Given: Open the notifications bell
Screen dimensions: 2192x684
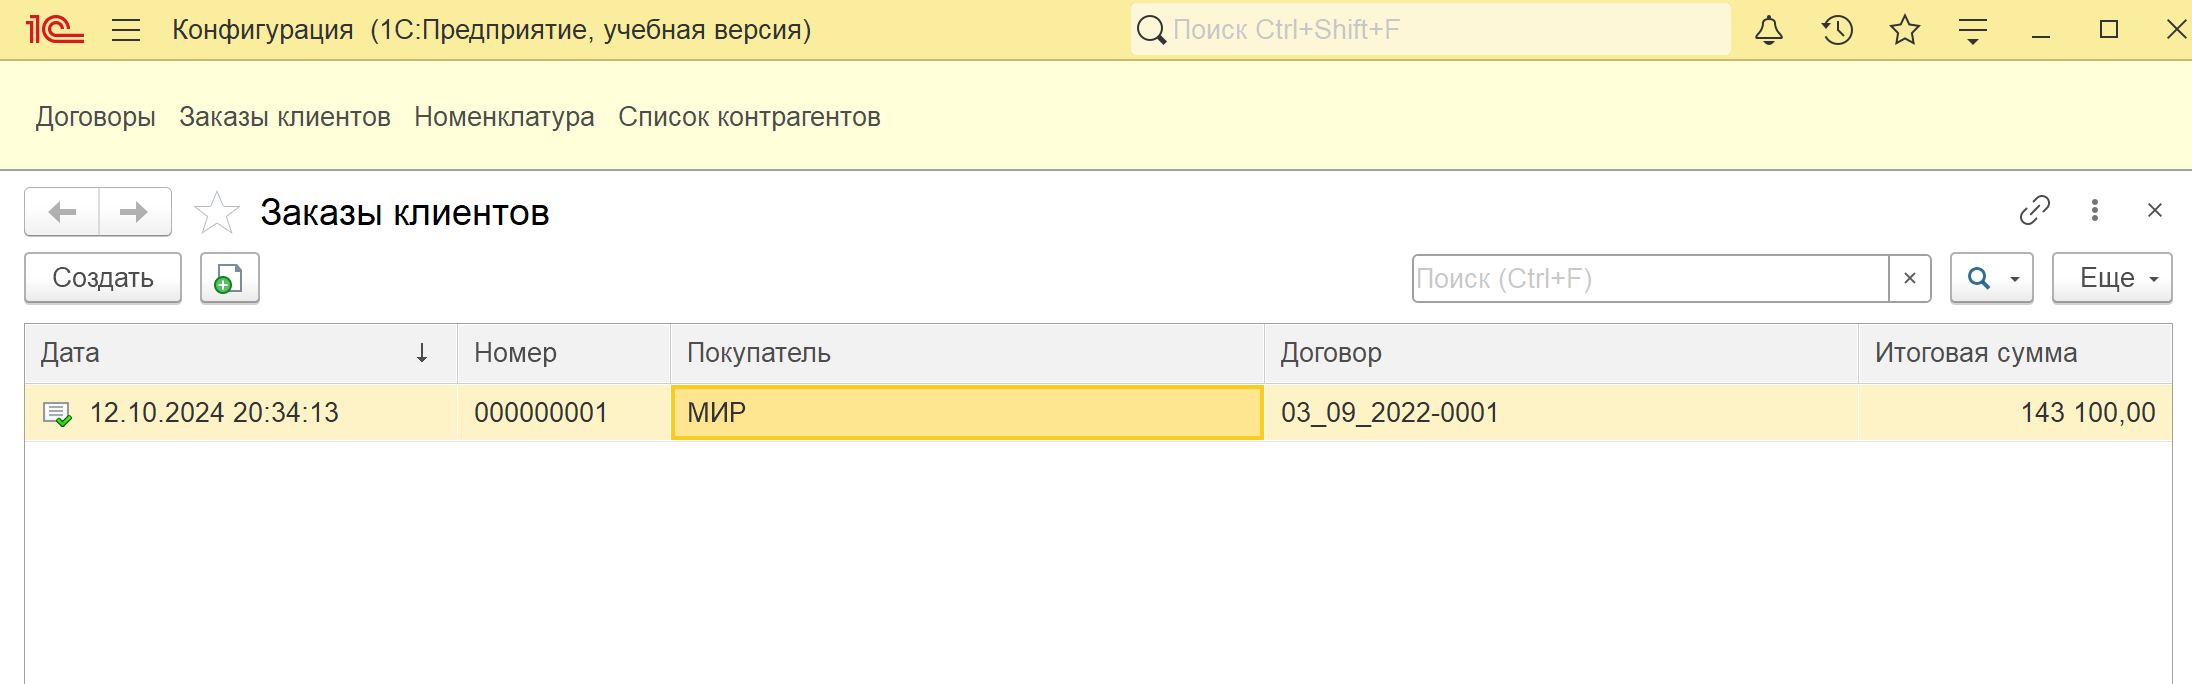Looking at the screenshot, I should pyautogui.click(x=1769, y=30).
